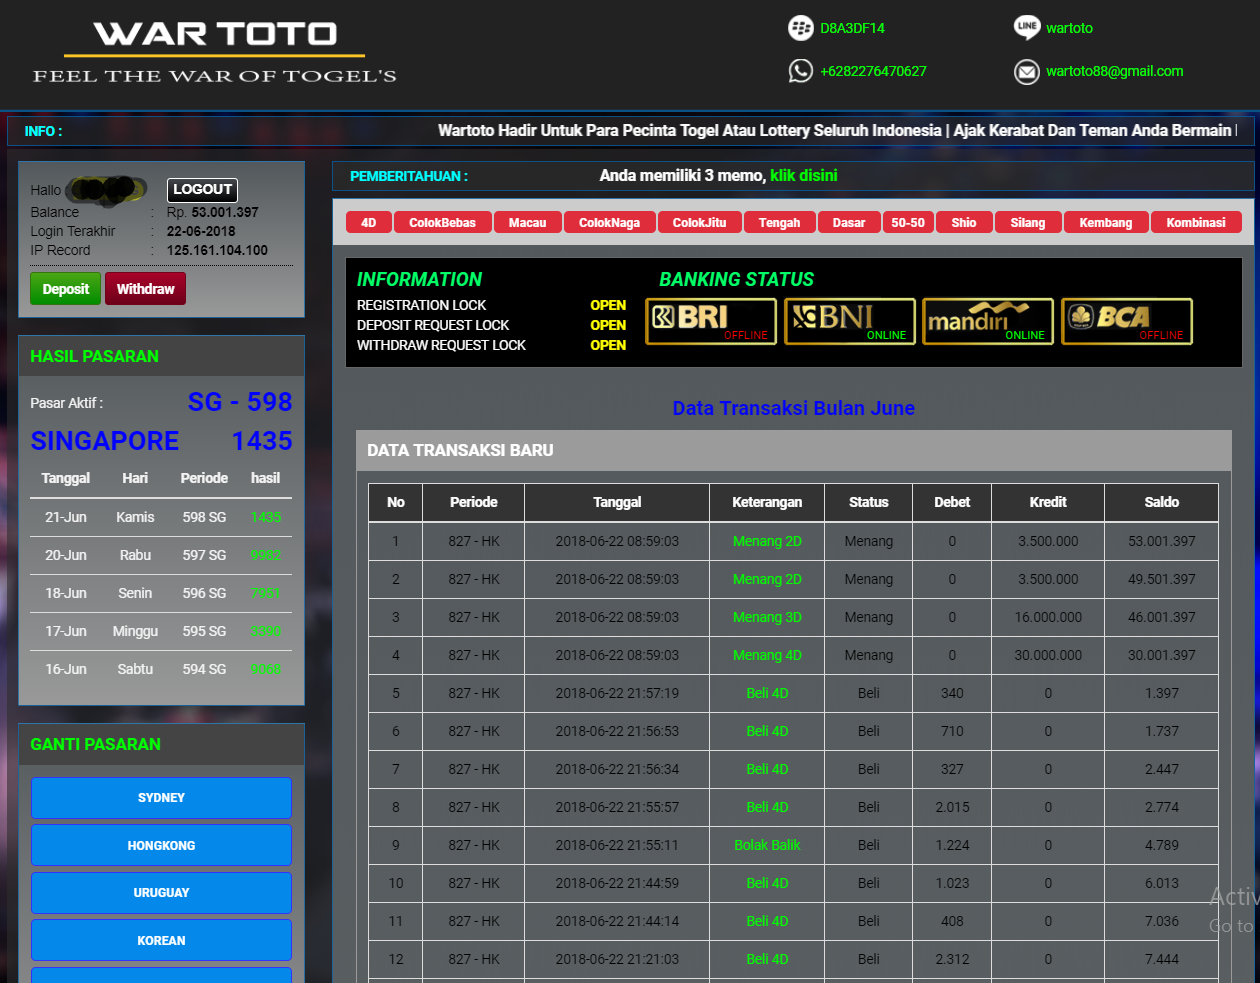Switch market to SYDNEY
The height and width of the screenshot is (983, 1260).
point(161,798)
